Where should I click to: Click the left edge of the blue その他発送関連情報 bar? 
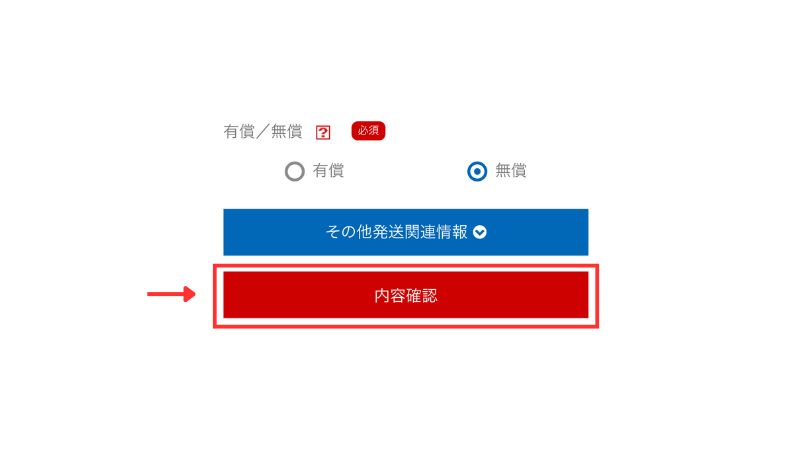click(230, 232)
